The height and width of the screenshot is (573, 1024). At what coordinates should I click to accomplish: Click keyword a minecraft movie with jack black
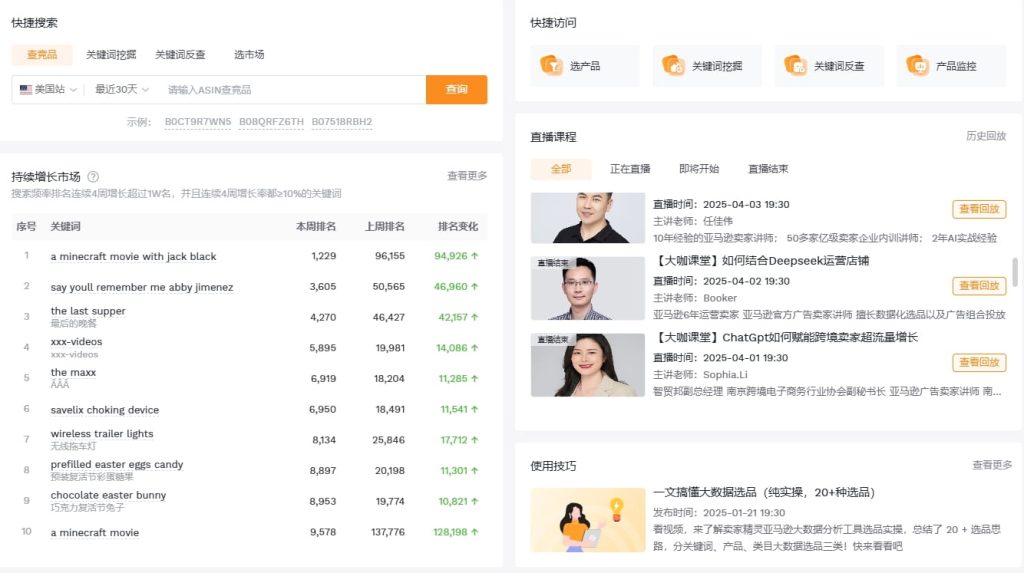133,256
